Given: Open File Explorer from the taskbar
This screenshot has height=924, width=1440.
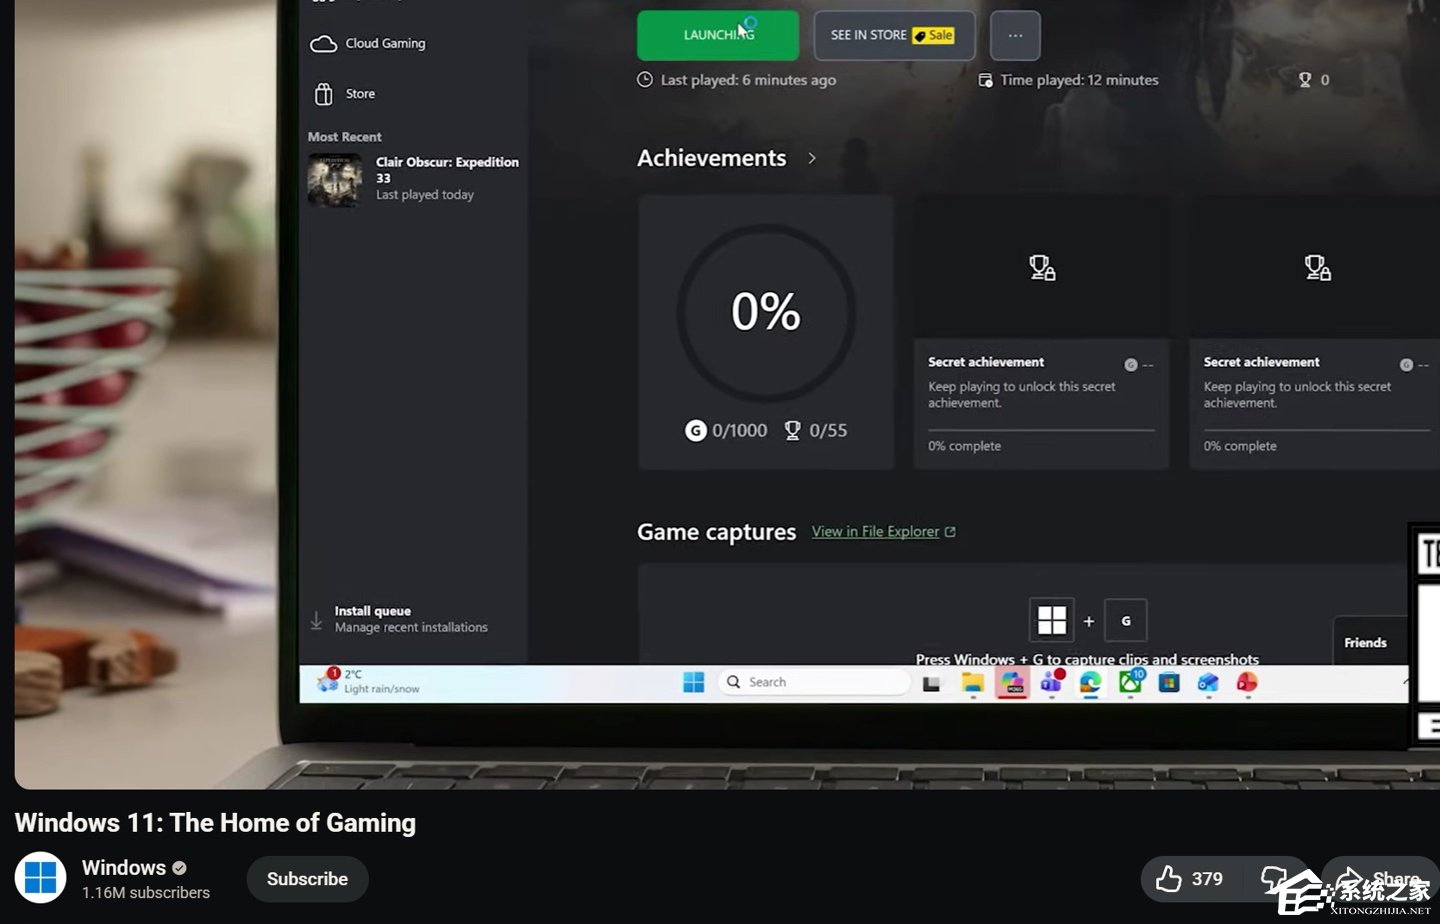Looking at the screenshot, I should click(x=972, y=683).
